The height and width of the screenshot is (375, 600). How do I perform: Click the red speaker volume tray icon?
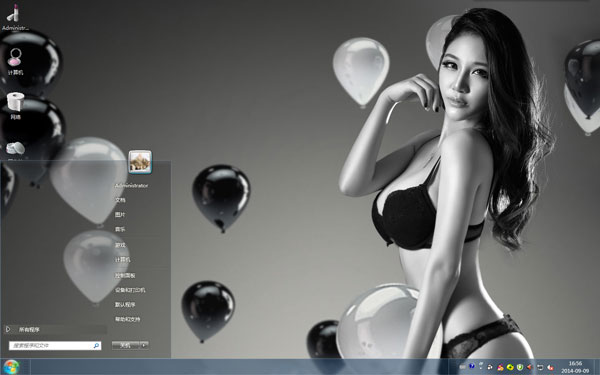[x=529, y=367]
